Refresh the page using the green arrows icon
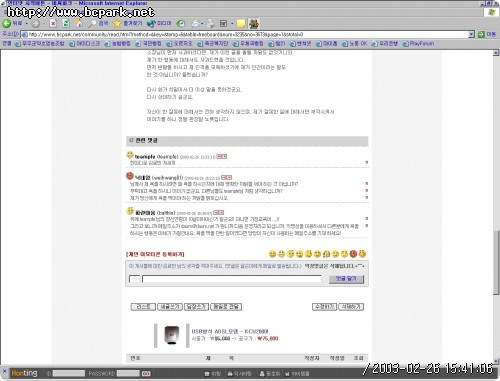This screenshot has height=381, width=500. click(66, 23)
